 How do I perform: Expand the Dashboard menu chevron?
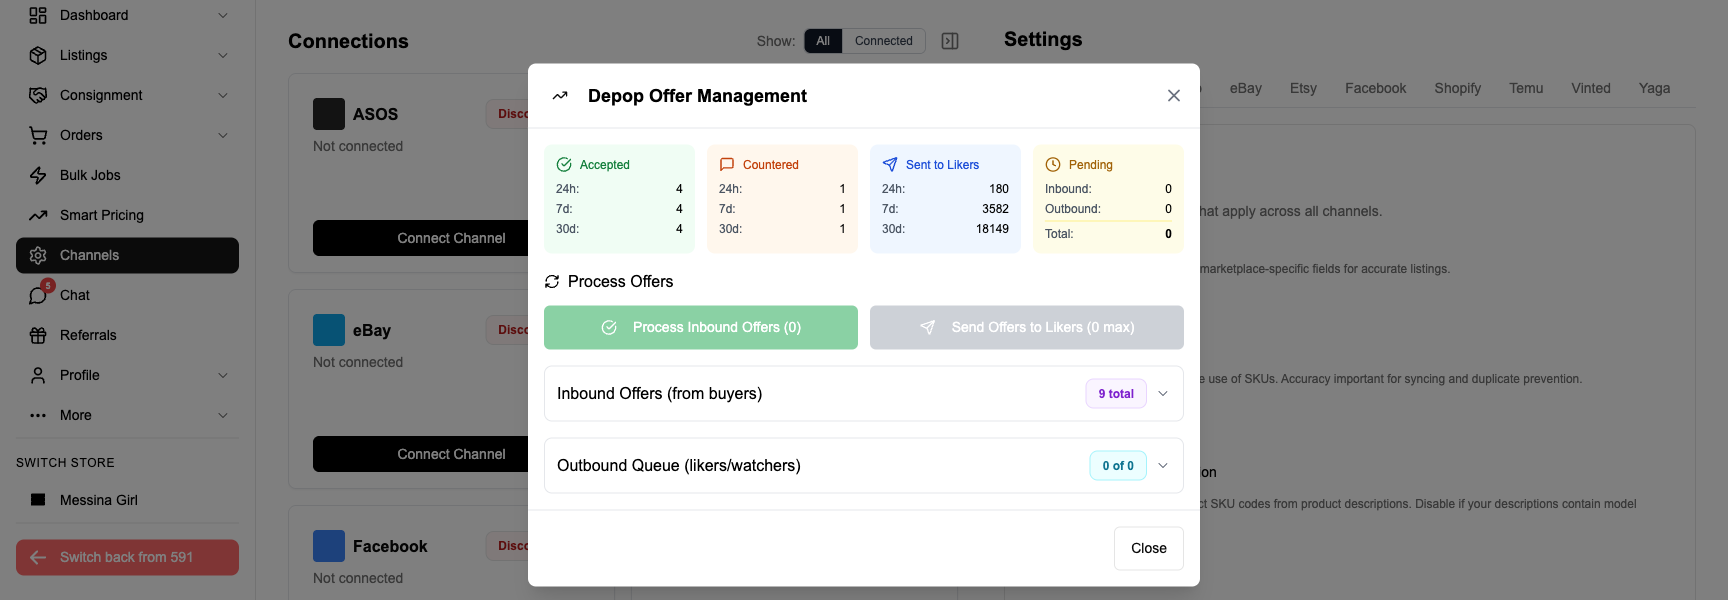(223, 15)
